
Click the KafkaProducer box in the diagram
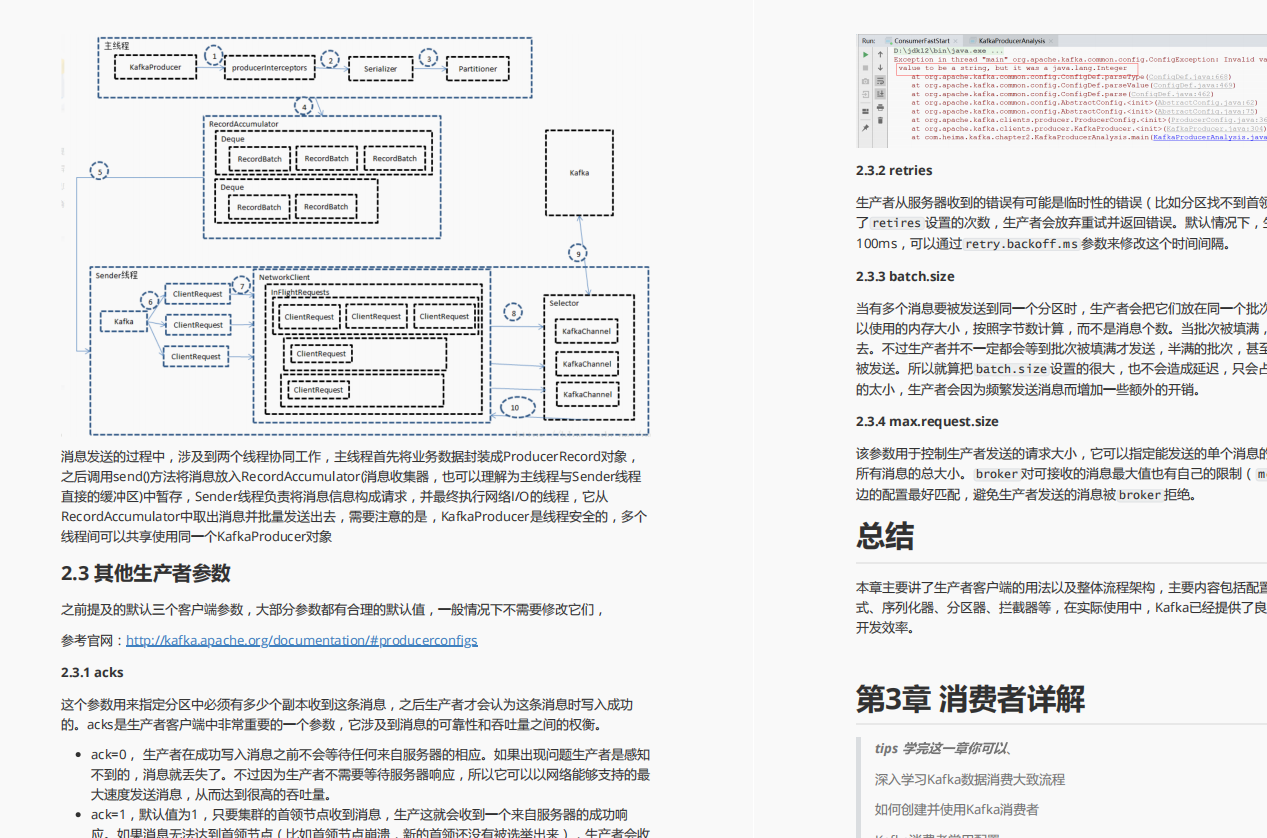(155, 68)
